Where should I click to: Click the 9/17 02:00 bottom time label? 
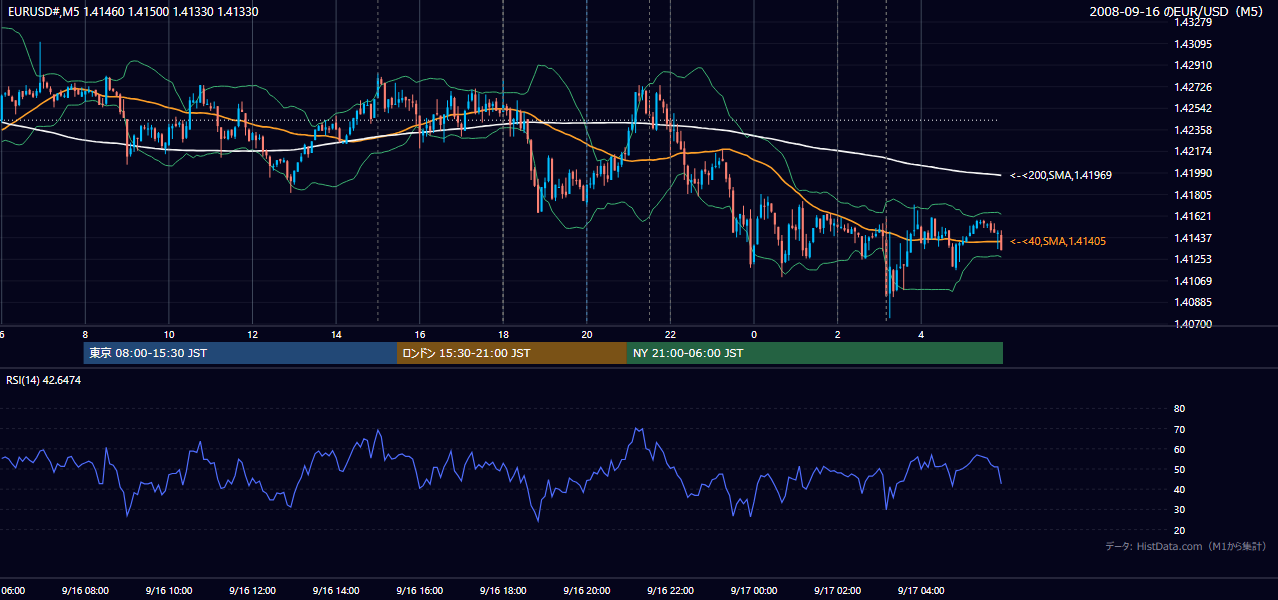tap(836, 591)
